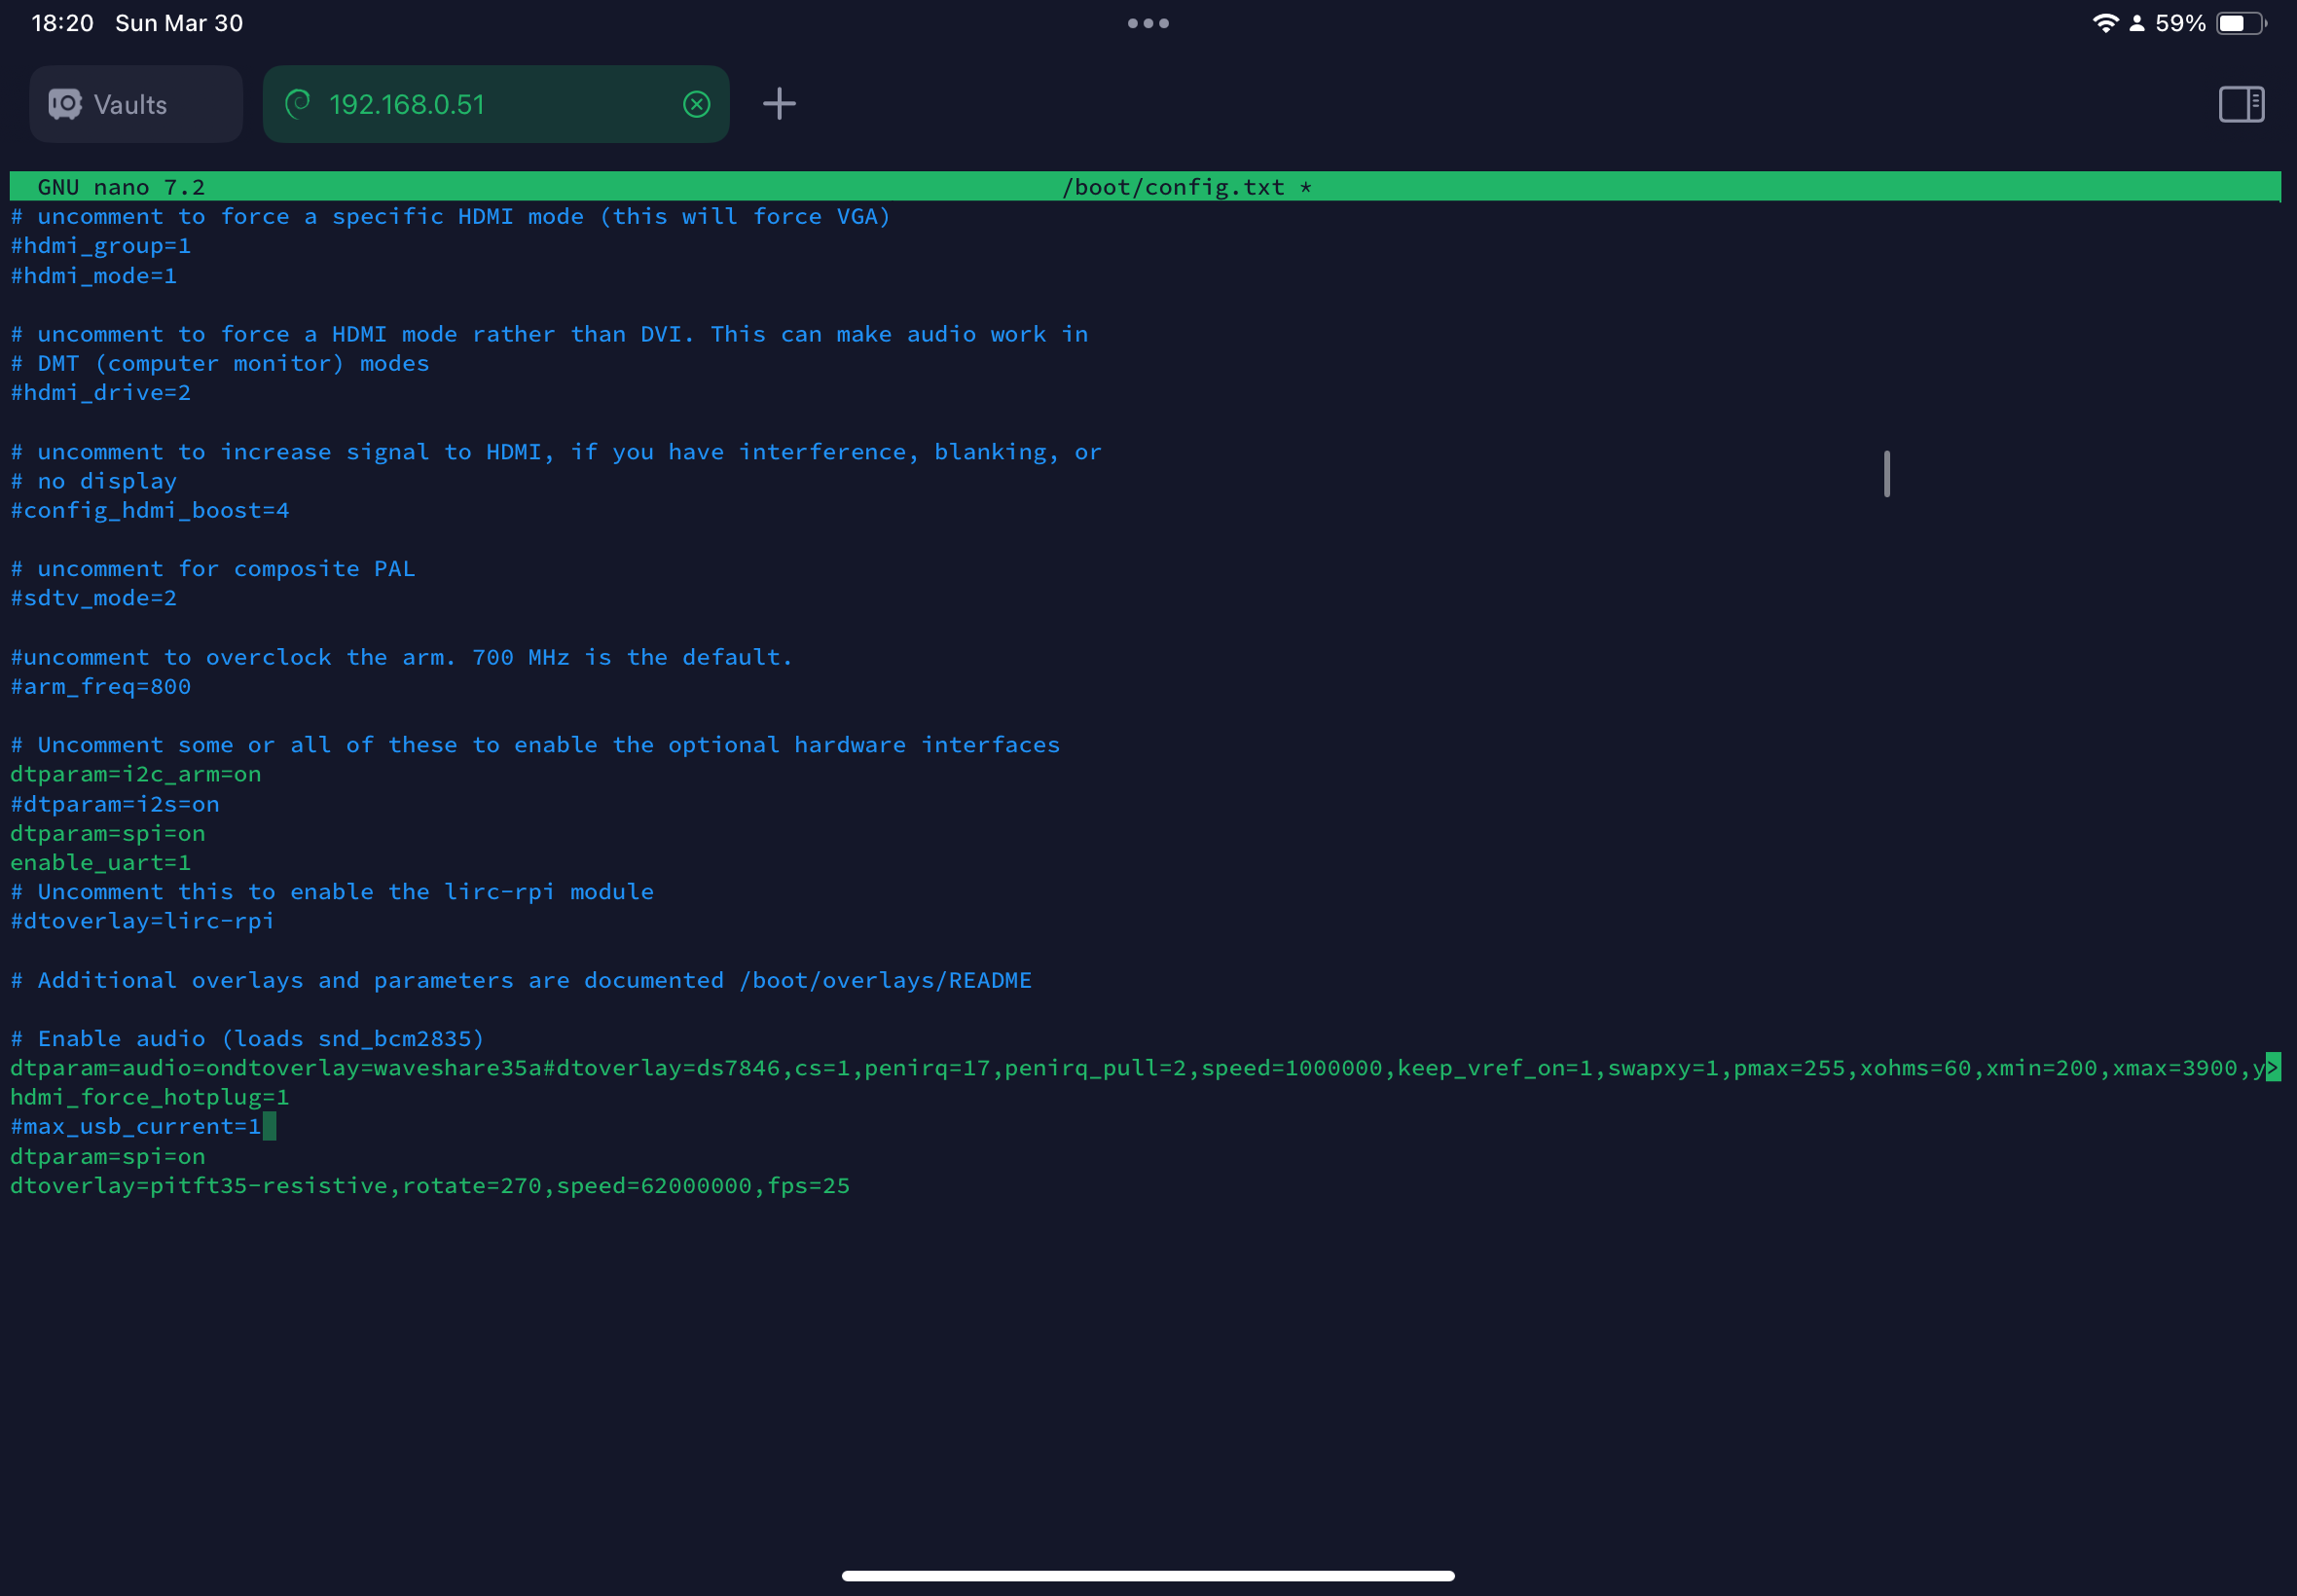Click the line '#arm_freq=800'
Viewport: 2297px width, 1596px height.
click(100, 686)
